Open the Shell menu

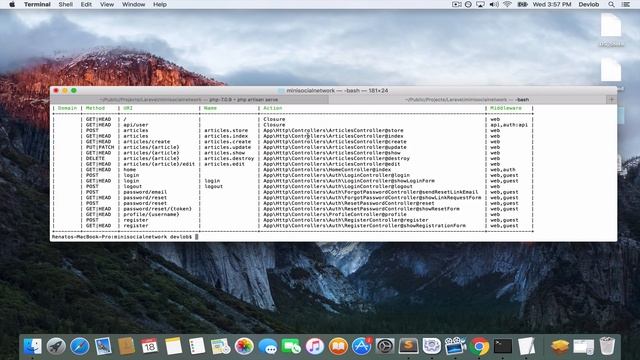pyautogui.click(x=65, y=4)
